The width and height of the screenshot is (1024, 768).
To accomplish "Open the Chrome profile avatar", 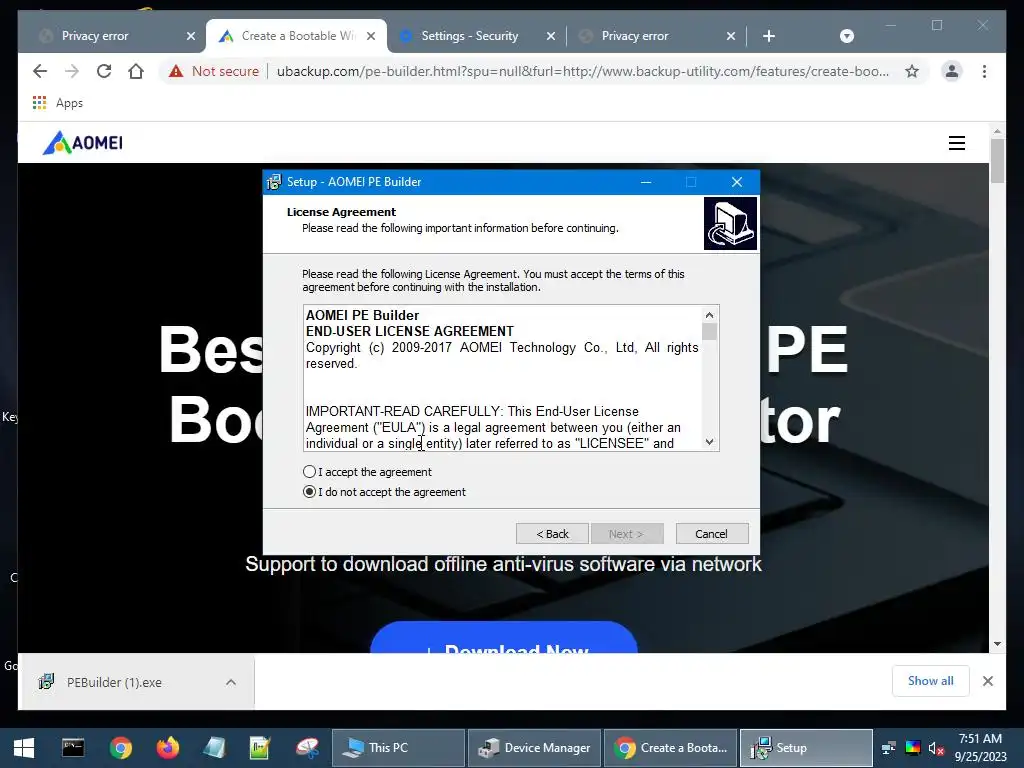I will click(952, 71).
